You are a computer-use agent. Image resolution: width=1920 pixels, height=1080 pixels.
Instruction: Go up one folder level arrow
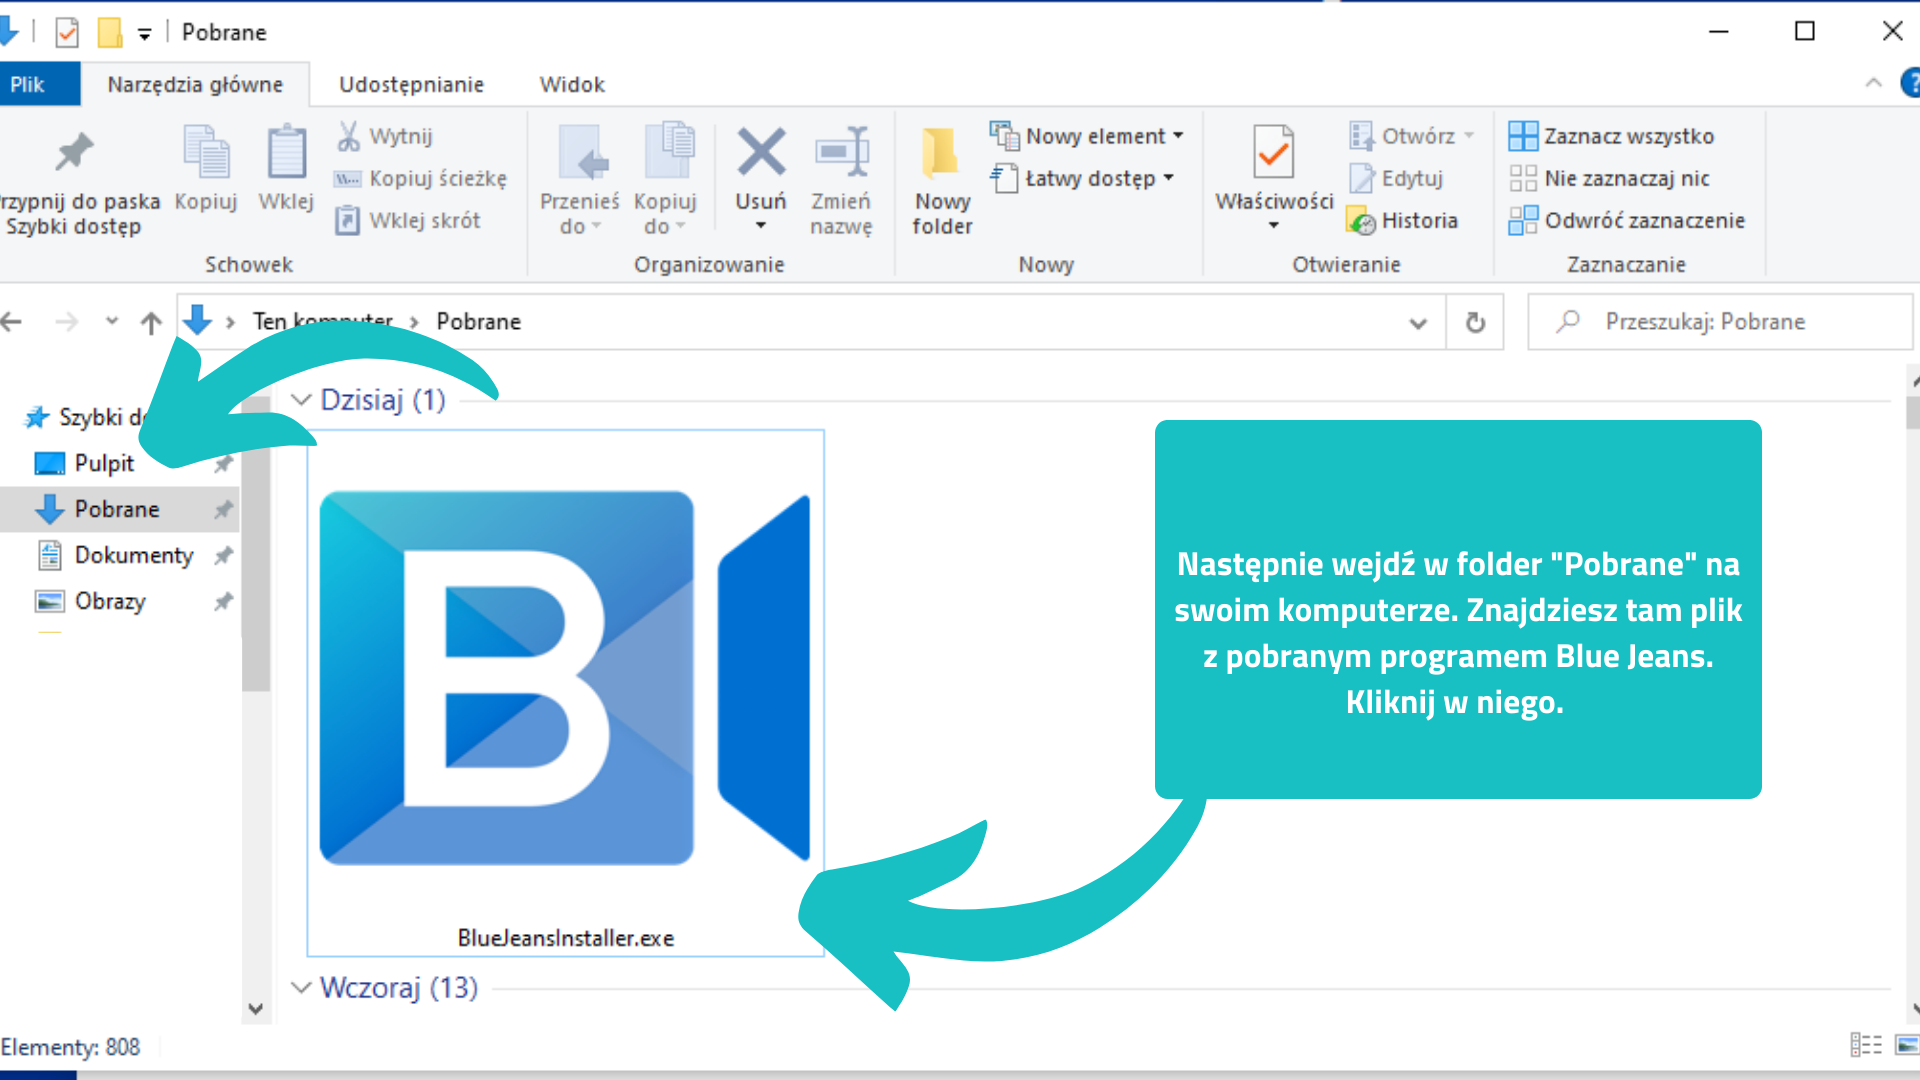pos(151,322)
